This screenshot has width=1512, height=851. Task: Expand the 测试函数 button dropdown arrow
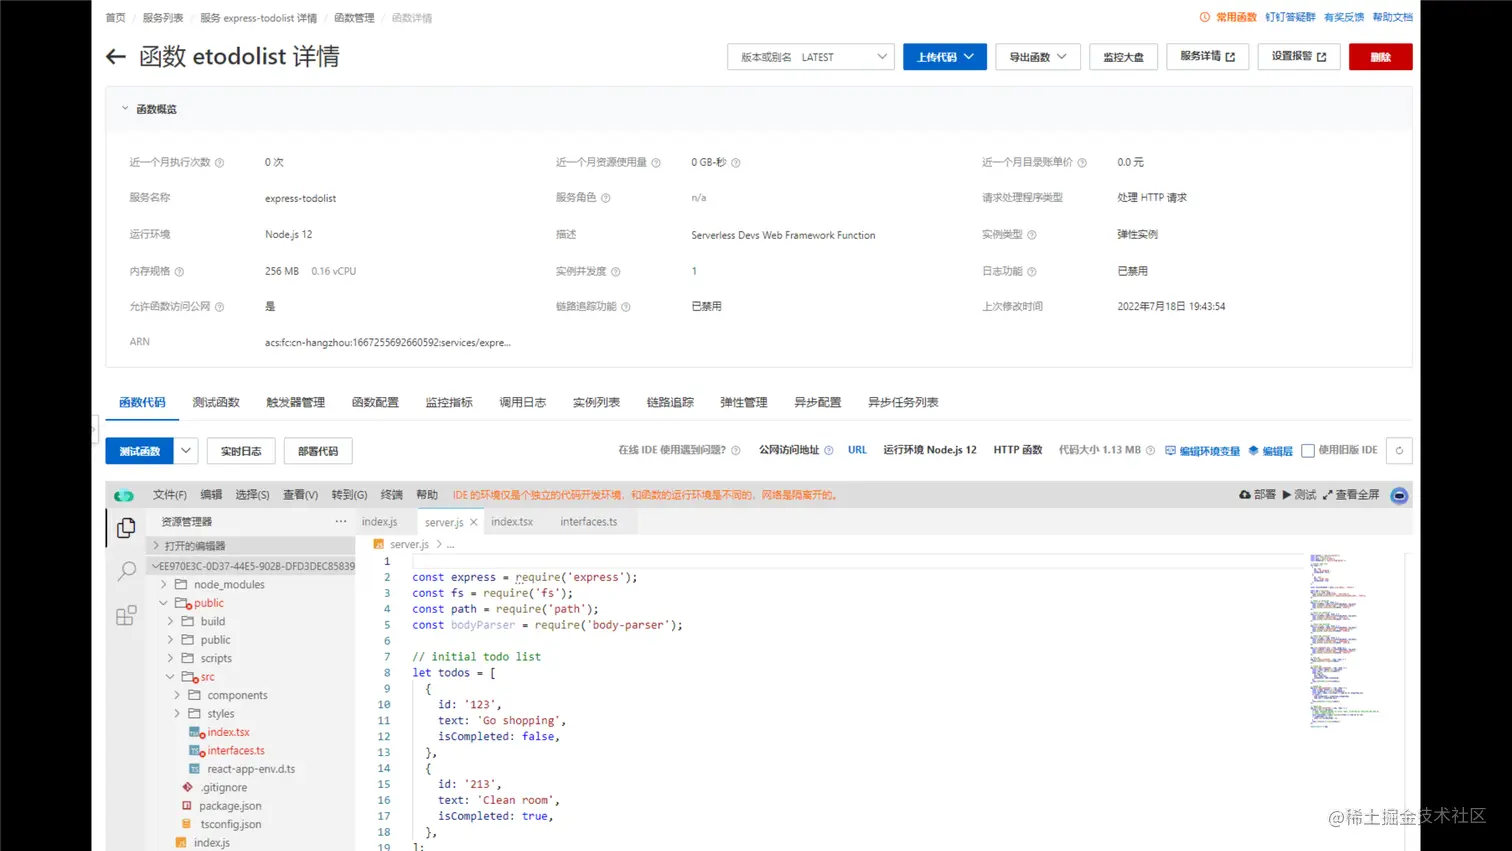pyautogui.click(x=184, y=450)
